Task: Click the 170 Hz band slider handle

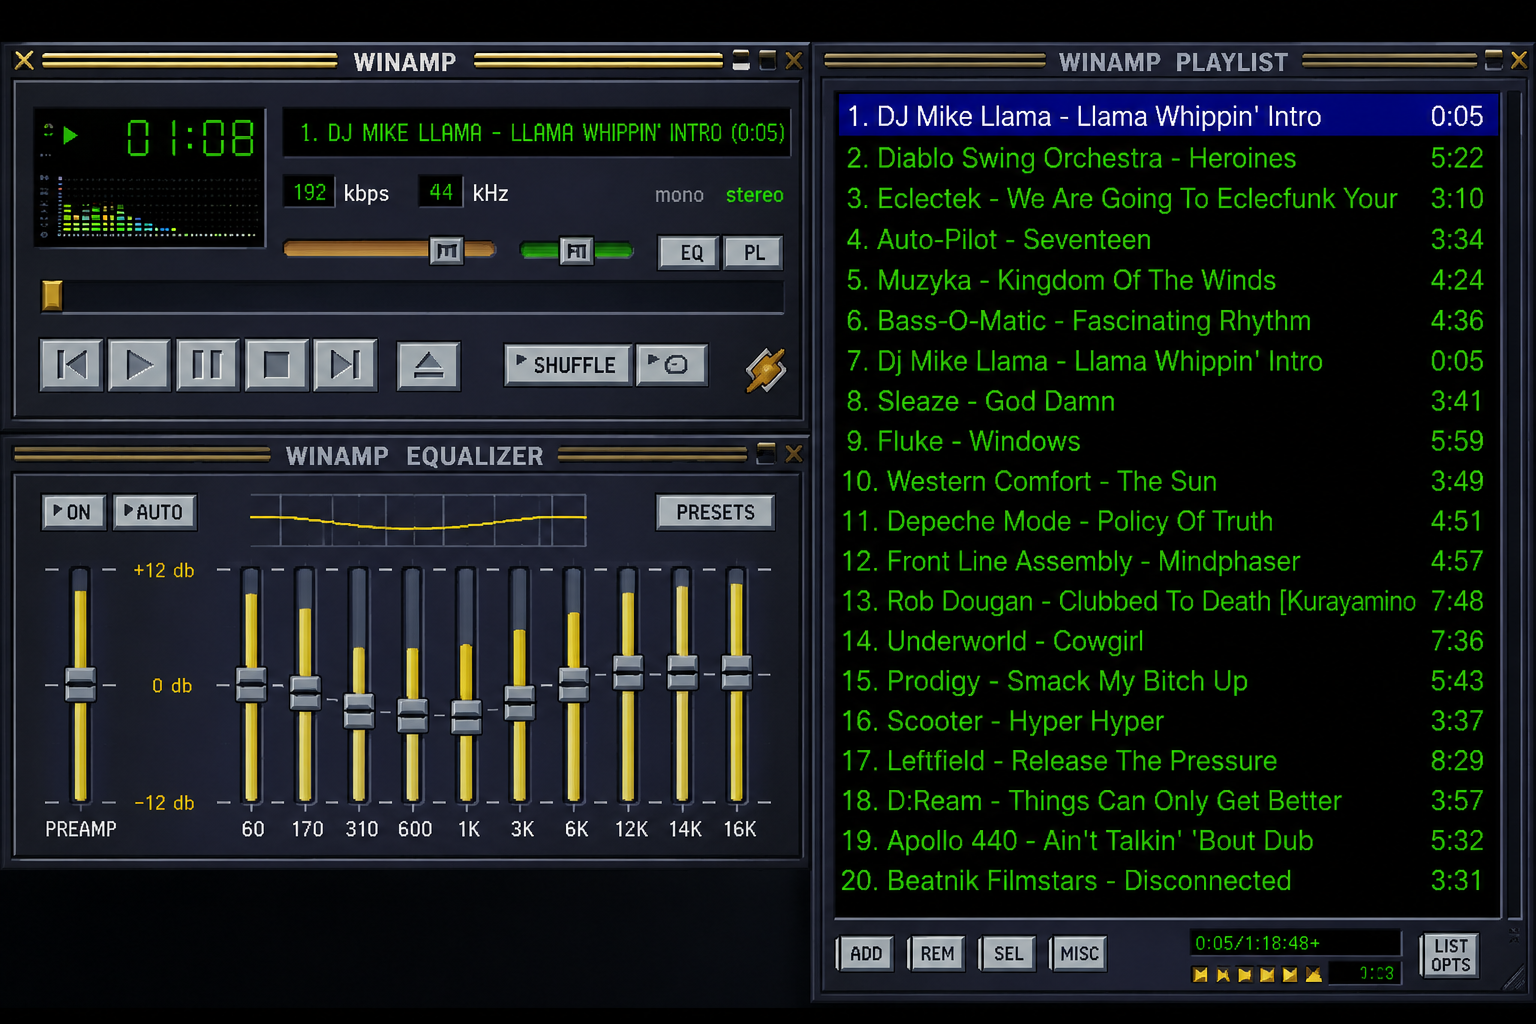Action: tap(305, 693)
